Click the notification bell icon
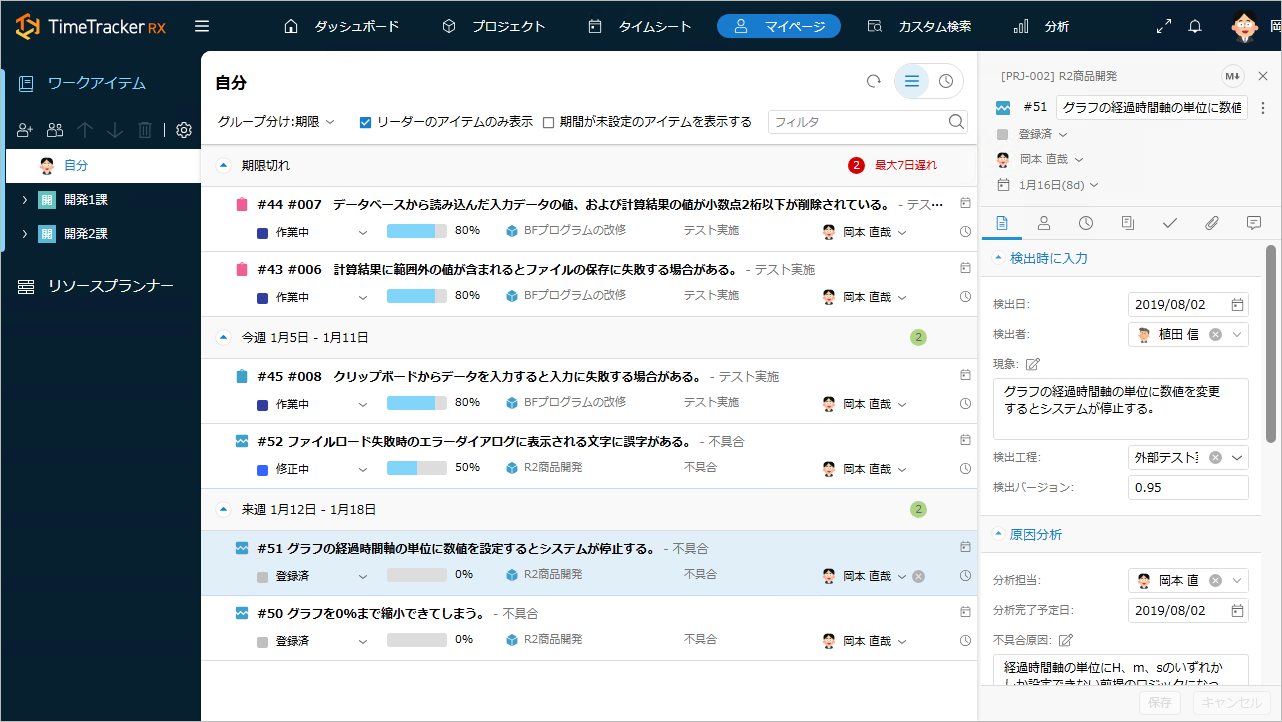 click(1194, 27)
